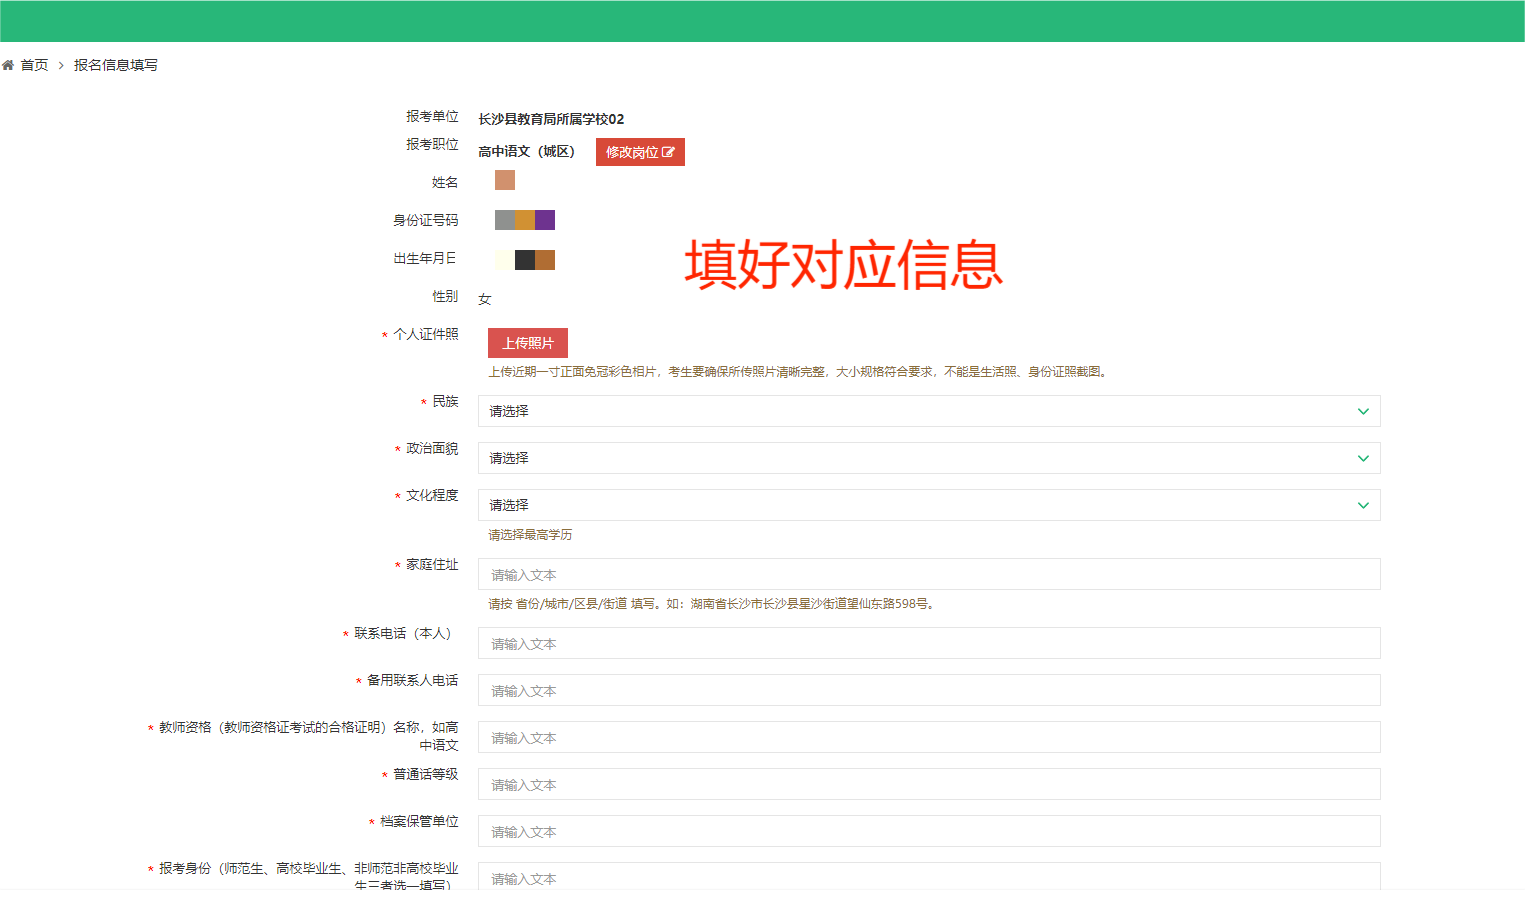This screenshot has height=917, width=1525.
Task: Open the 文化程度 dropdown
Action: [929, 505]
